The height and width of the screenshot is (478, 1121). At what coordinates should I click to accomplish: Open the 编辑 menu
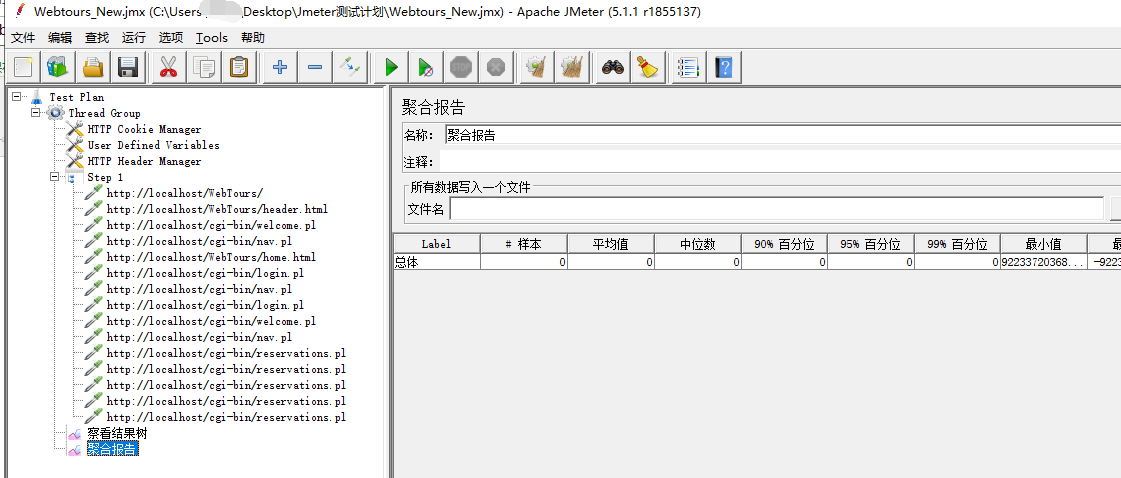pos(60,38)
